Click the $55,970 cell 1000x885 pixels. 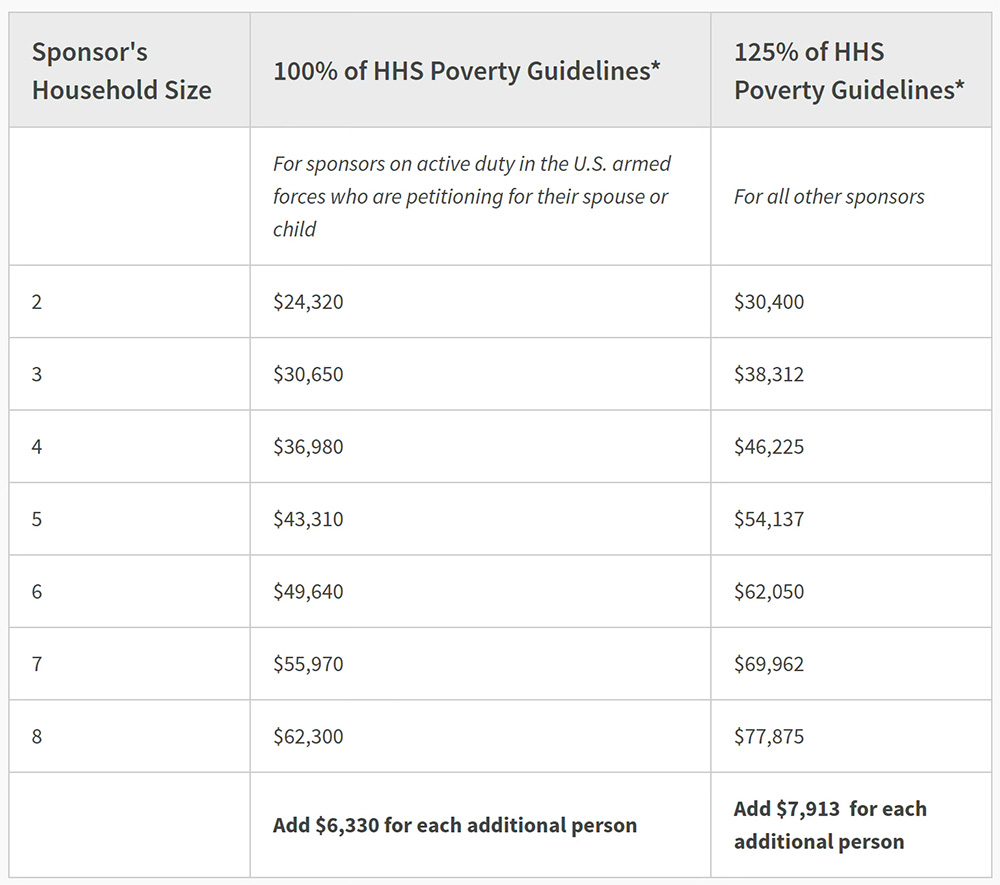pos(308,664)
